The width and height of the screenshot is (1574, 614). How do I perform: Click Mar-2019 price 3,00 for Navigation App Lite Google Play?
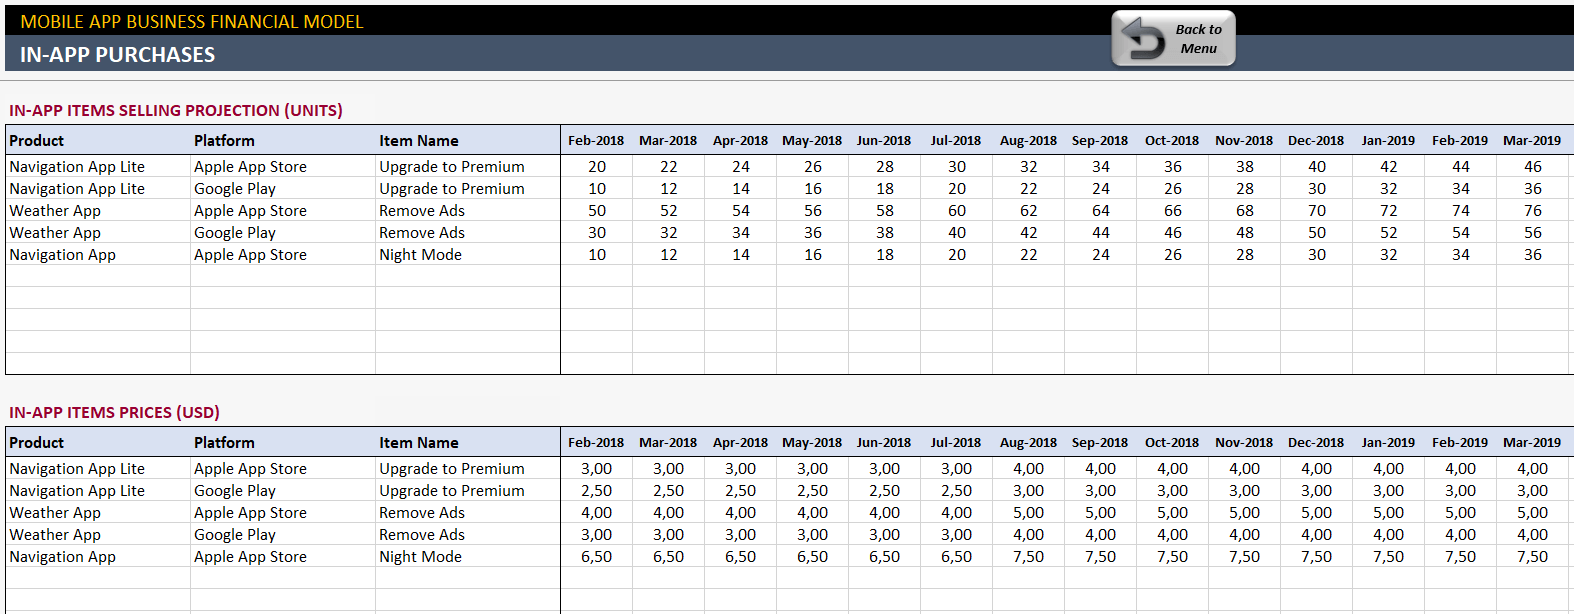[1533, 491]
